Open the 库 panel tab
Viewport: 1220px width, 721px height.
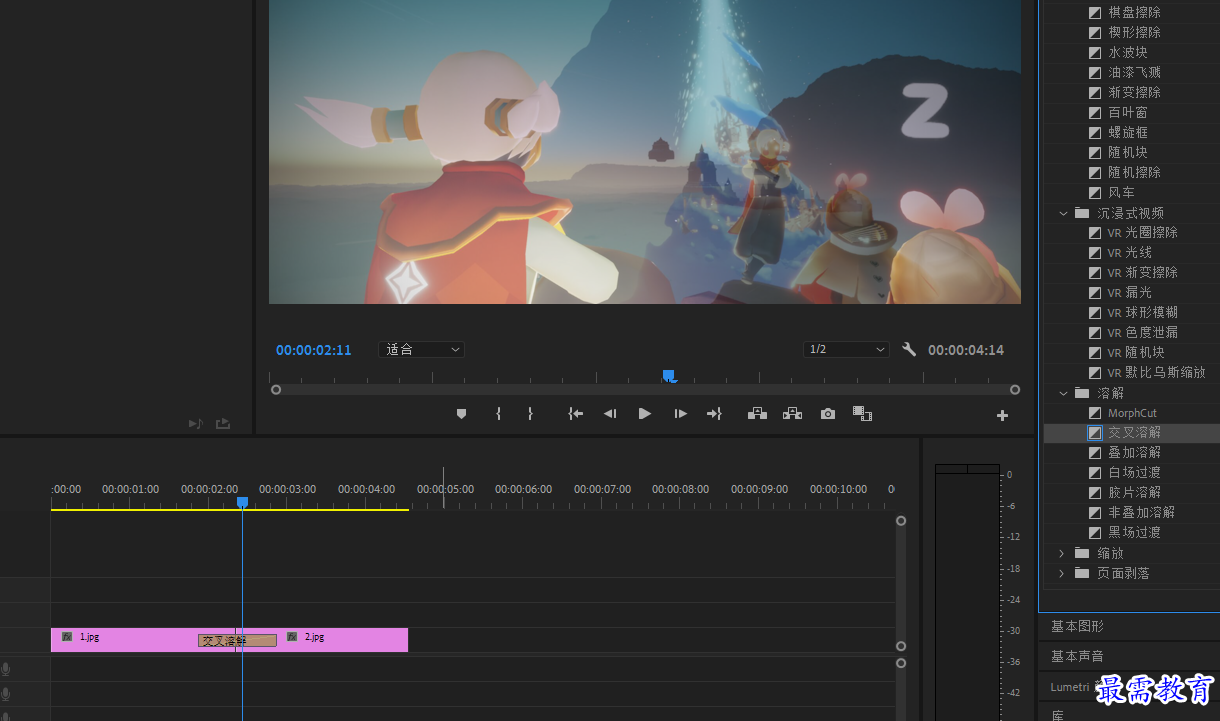[x=1058, y=715]
